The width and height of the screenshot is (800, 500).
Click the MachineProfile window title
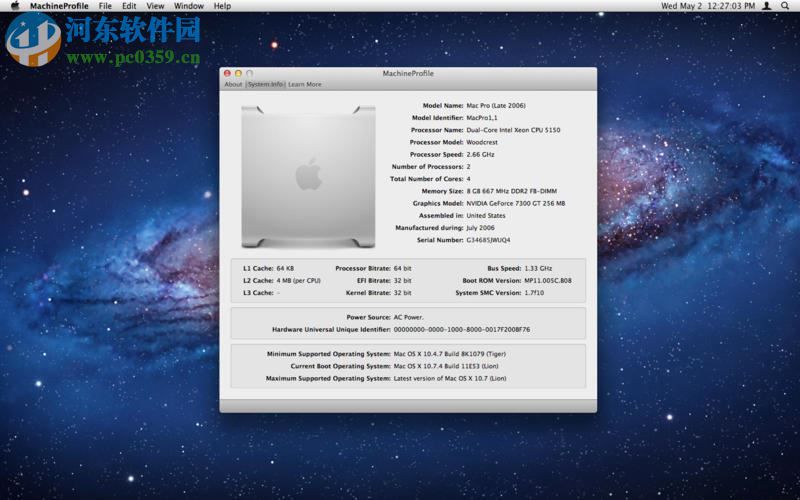(408, 73)
